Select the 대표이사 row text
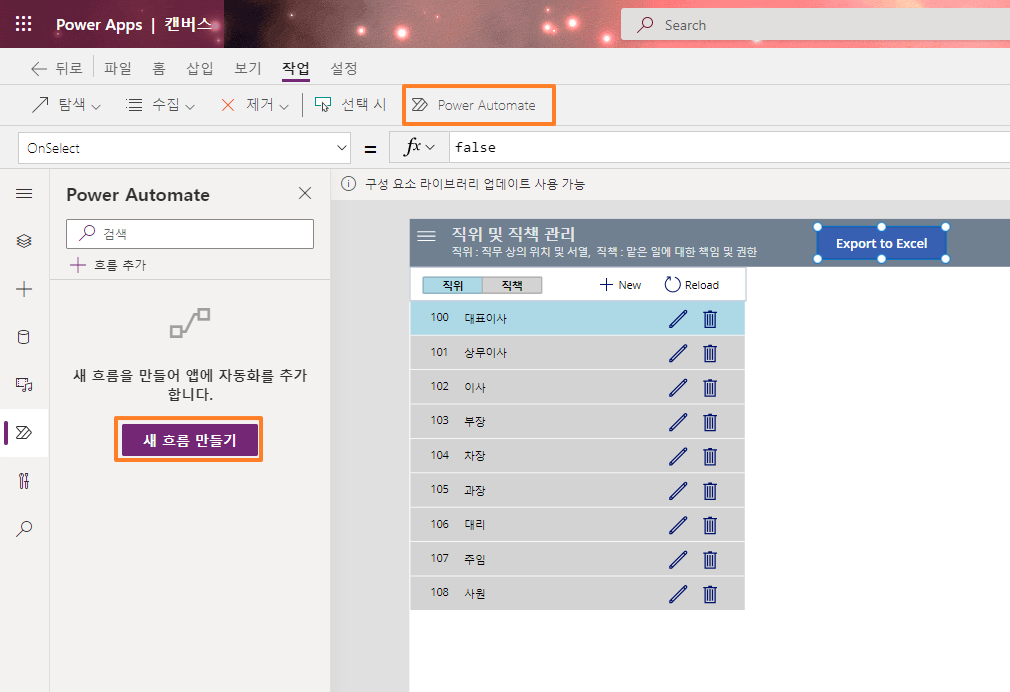 pyautogui.click(x=486, y=318)
